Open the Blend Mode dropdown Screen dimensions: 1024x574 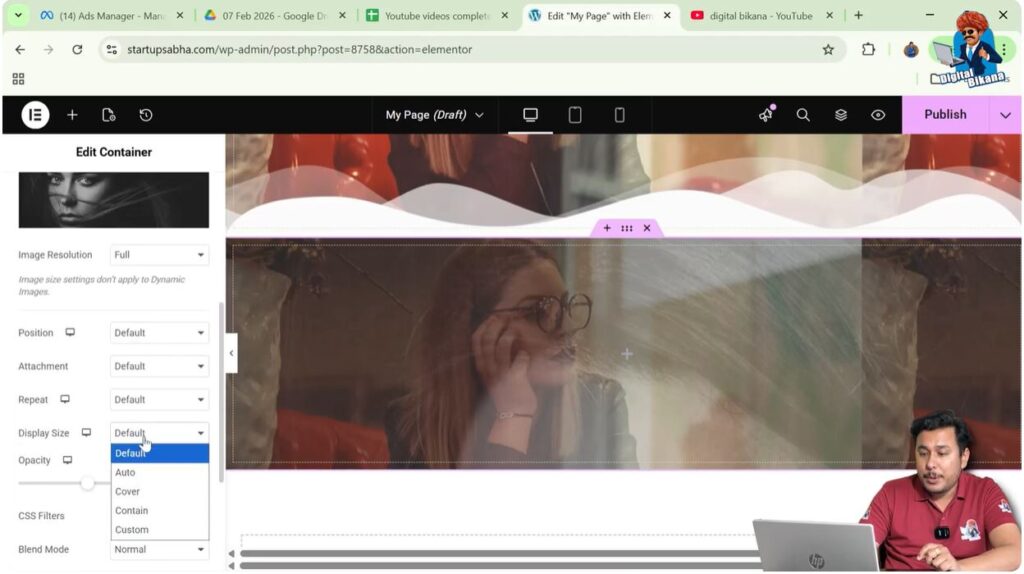click(x=159, y=549)
